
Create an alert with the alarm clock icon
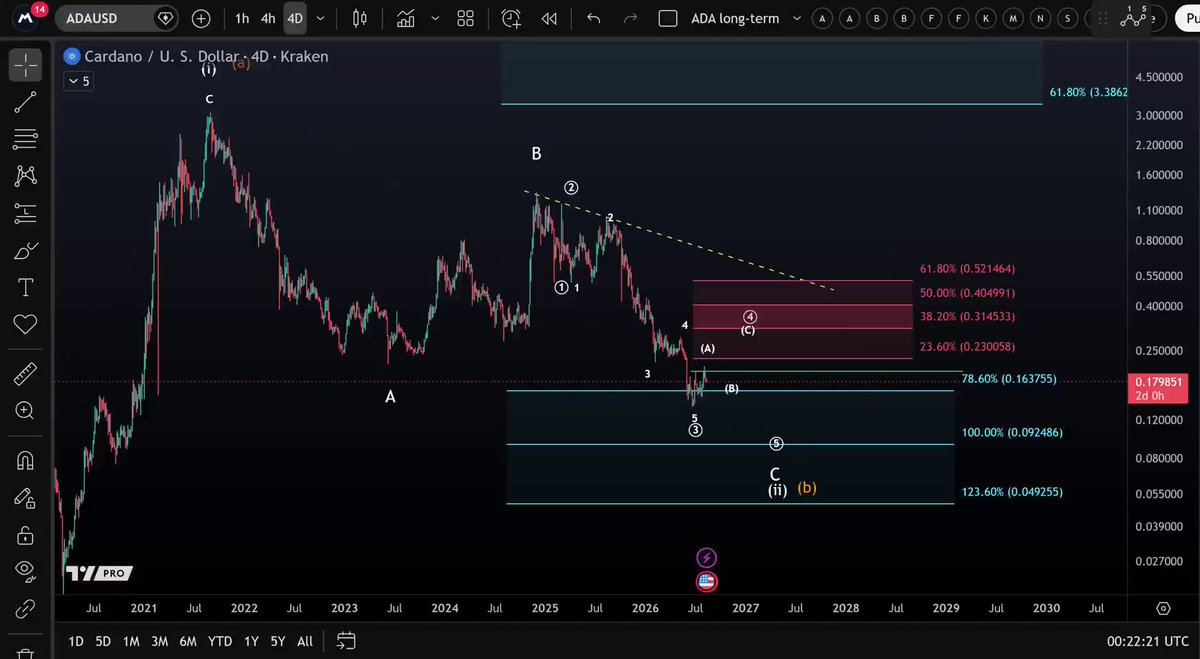(x=511, y=18)
